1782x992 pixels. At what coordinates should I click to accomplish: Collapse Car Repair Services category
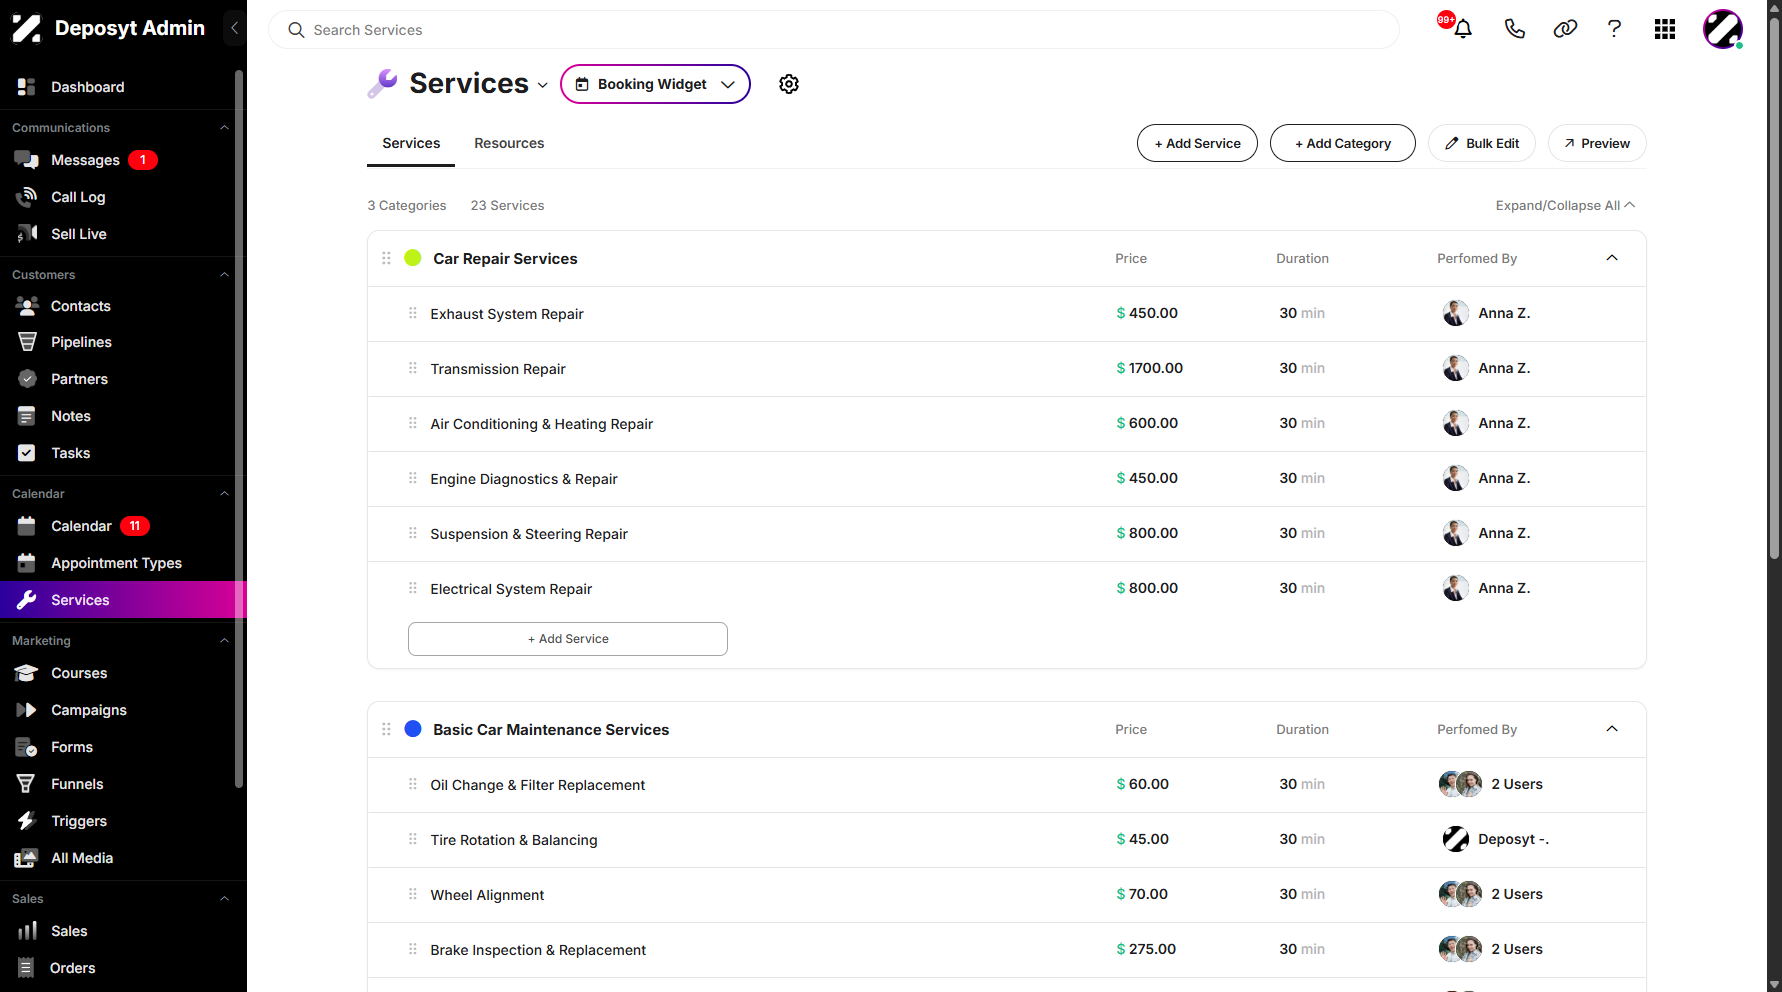pos(1612,258)
